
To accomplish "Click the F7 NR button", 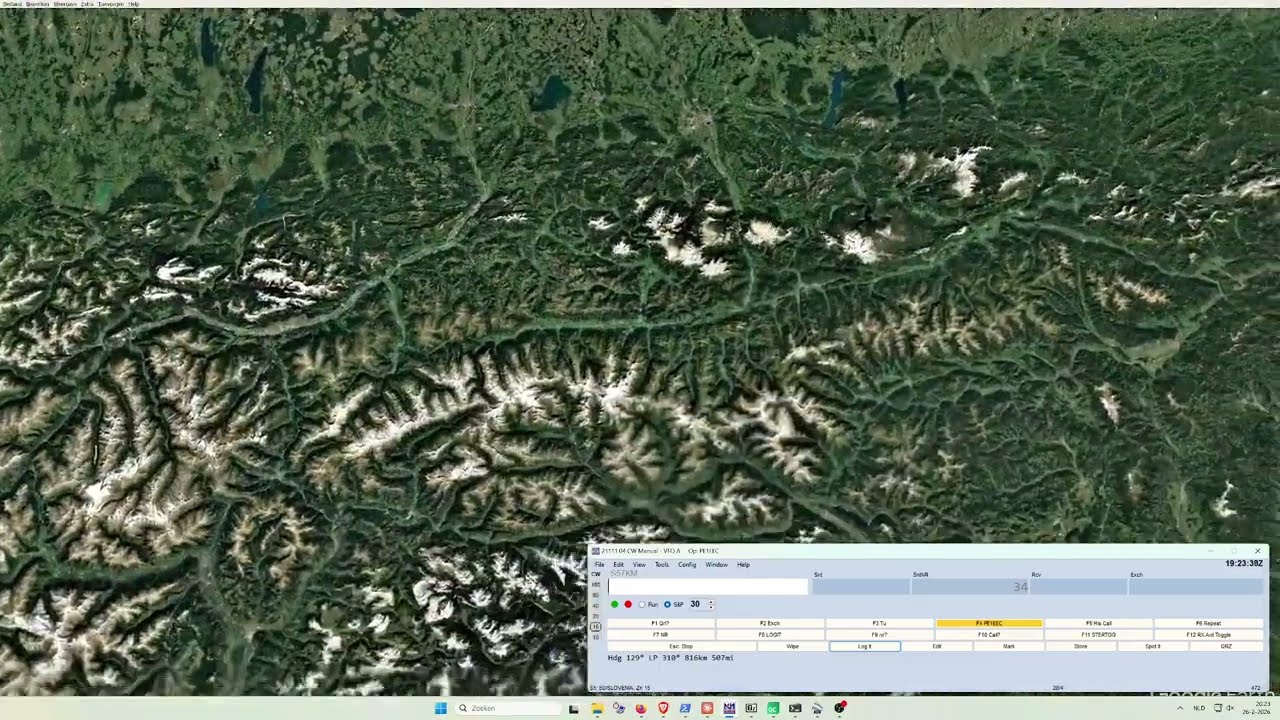I will 661,634.
